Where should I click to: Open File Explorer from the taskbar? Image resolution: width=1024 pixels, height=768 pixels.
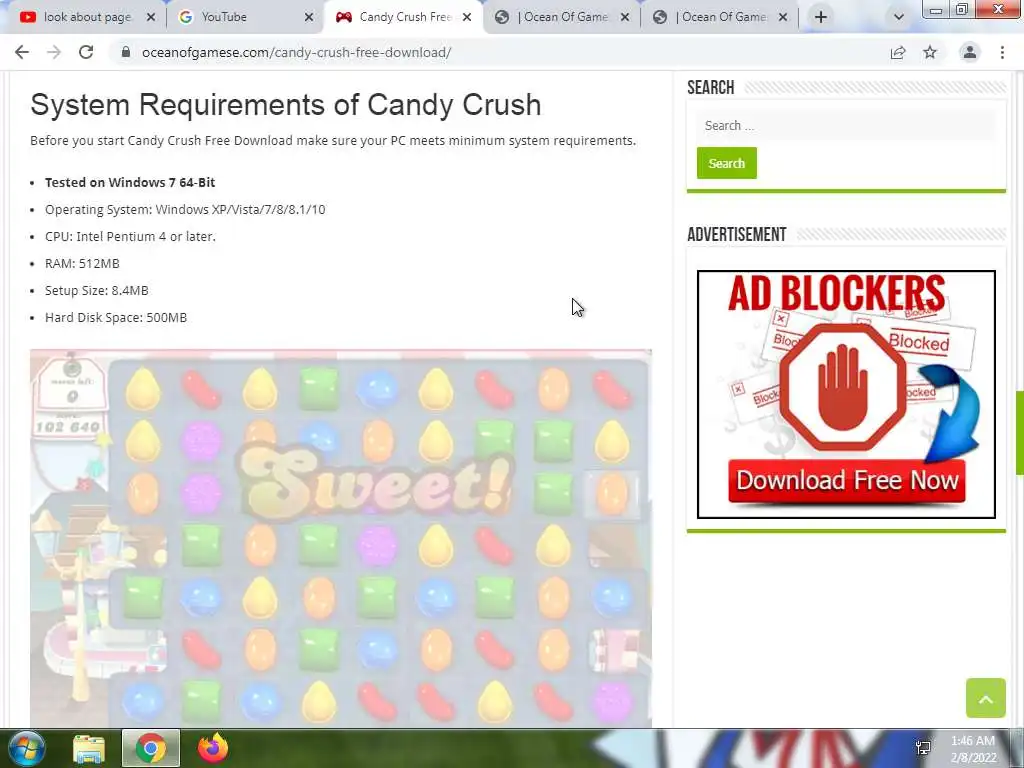coord(89,749)
